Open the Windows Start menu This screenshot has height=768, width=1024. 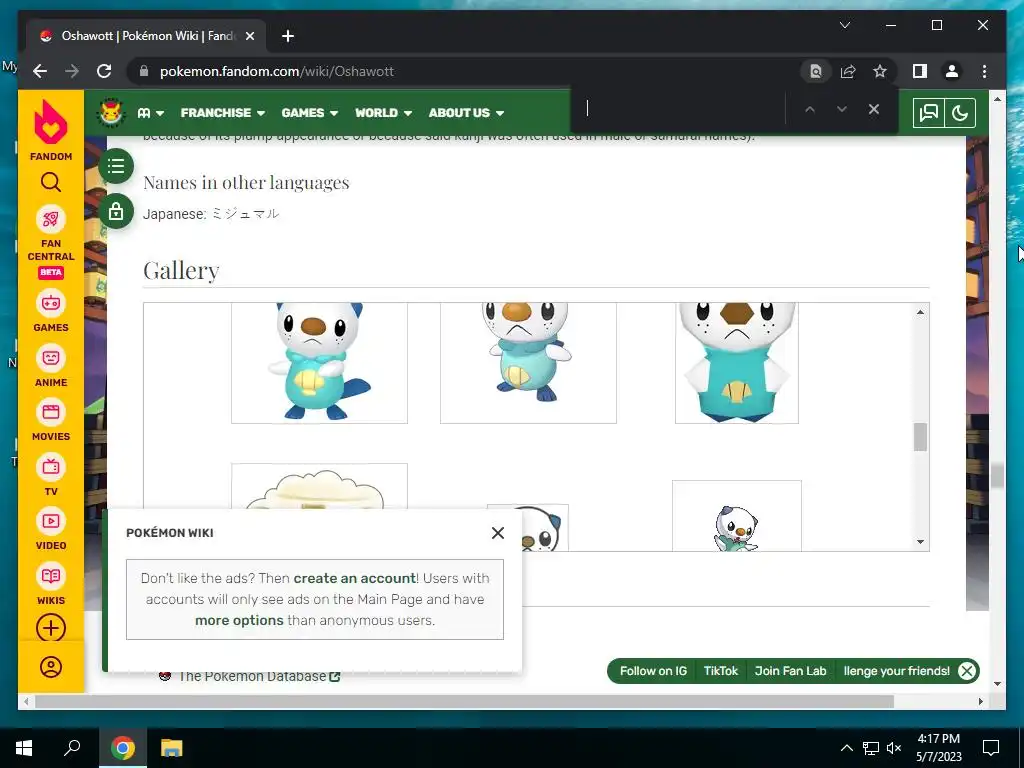pyautogui.click(x=24, y=748)
